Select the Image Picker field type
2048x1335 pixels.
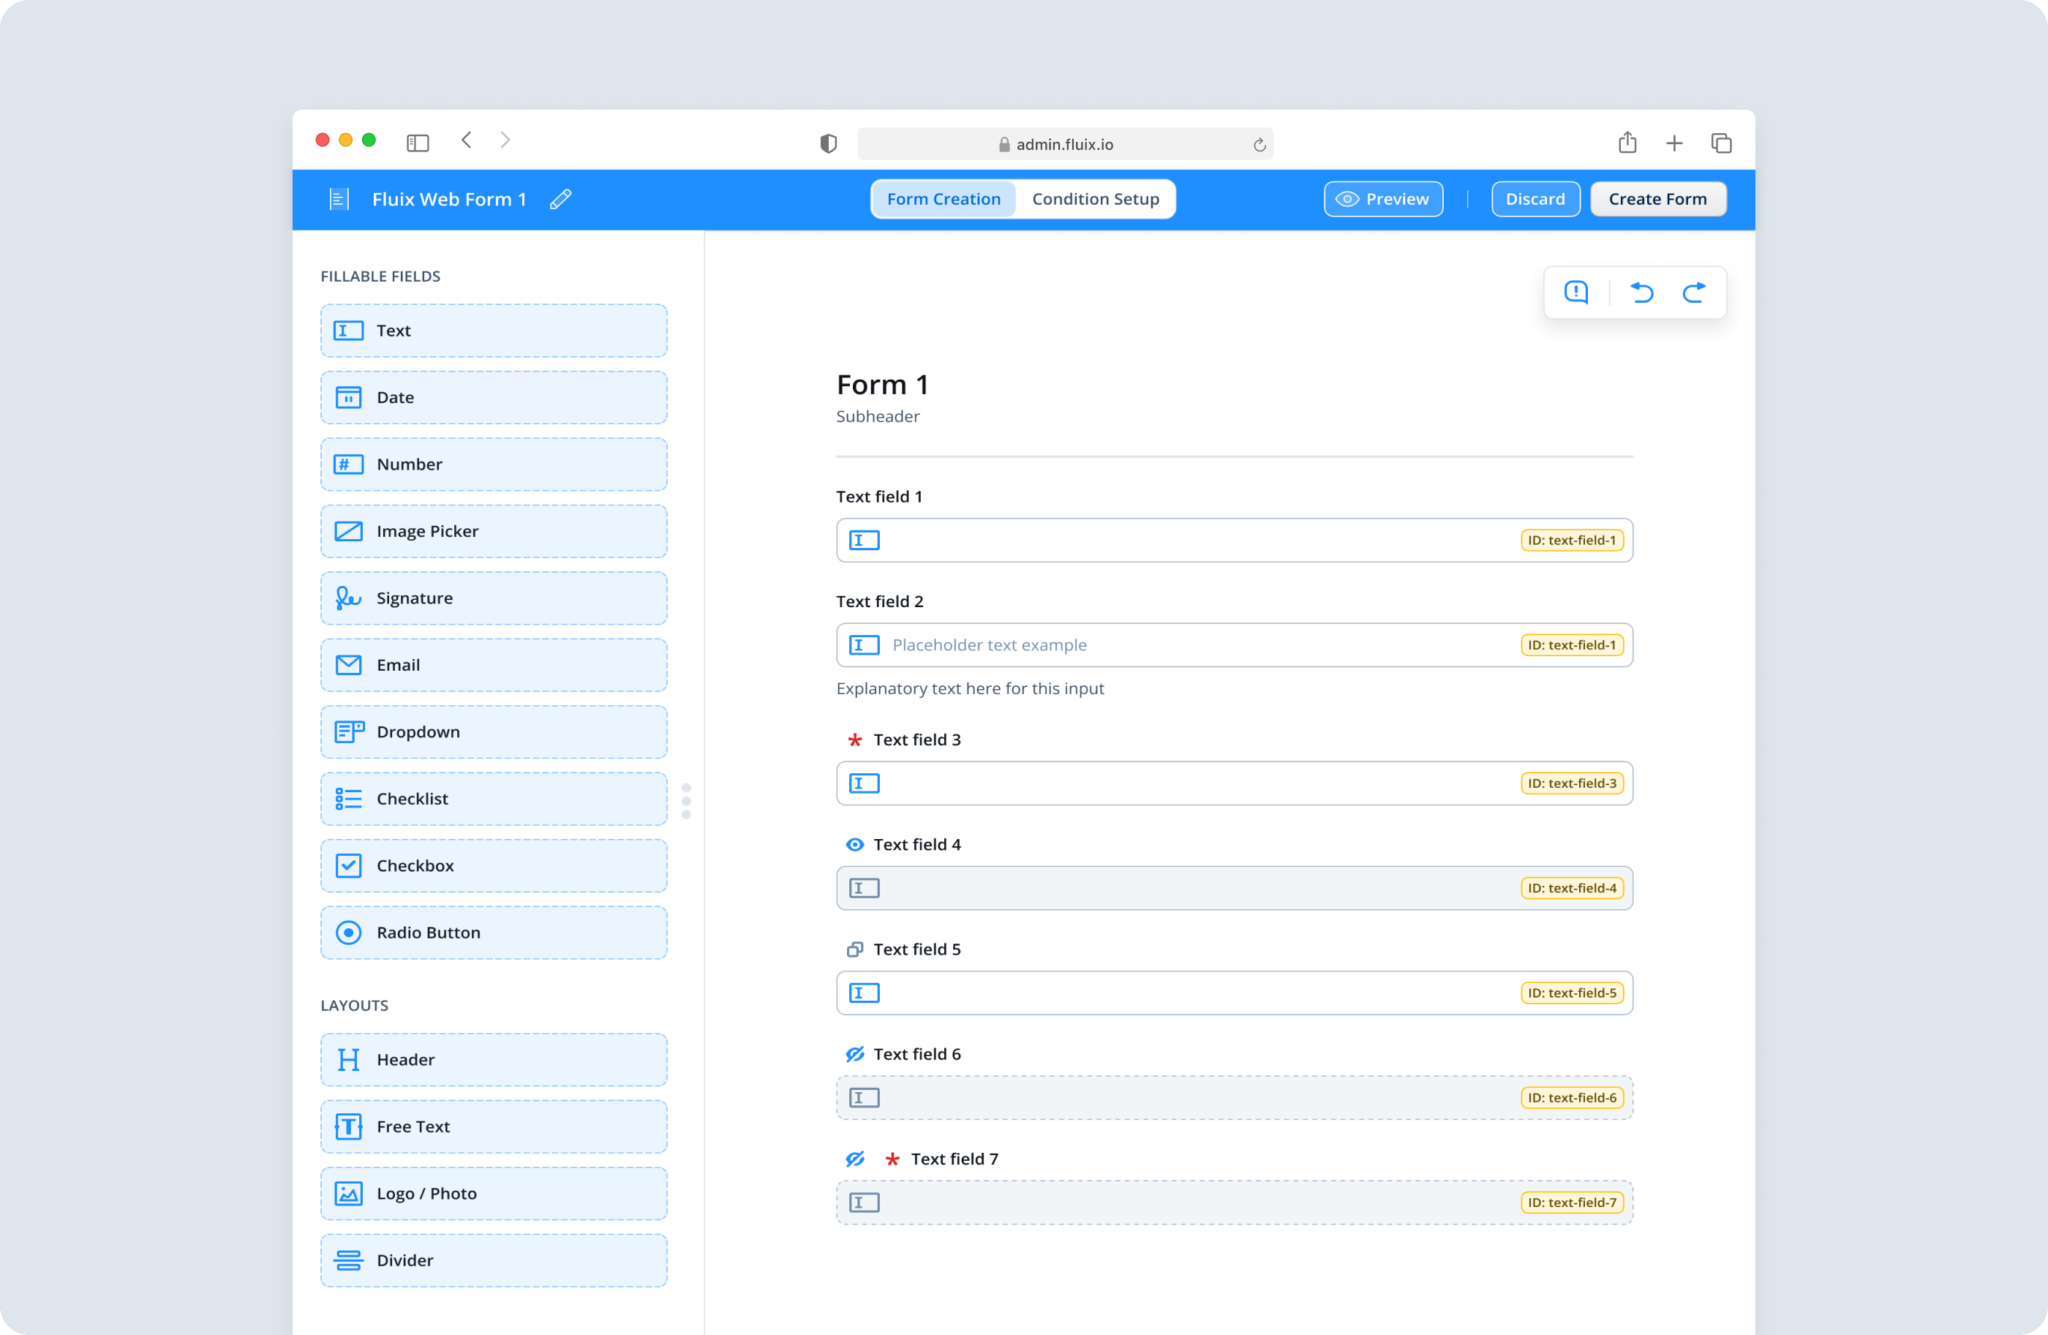coord(493,531)
